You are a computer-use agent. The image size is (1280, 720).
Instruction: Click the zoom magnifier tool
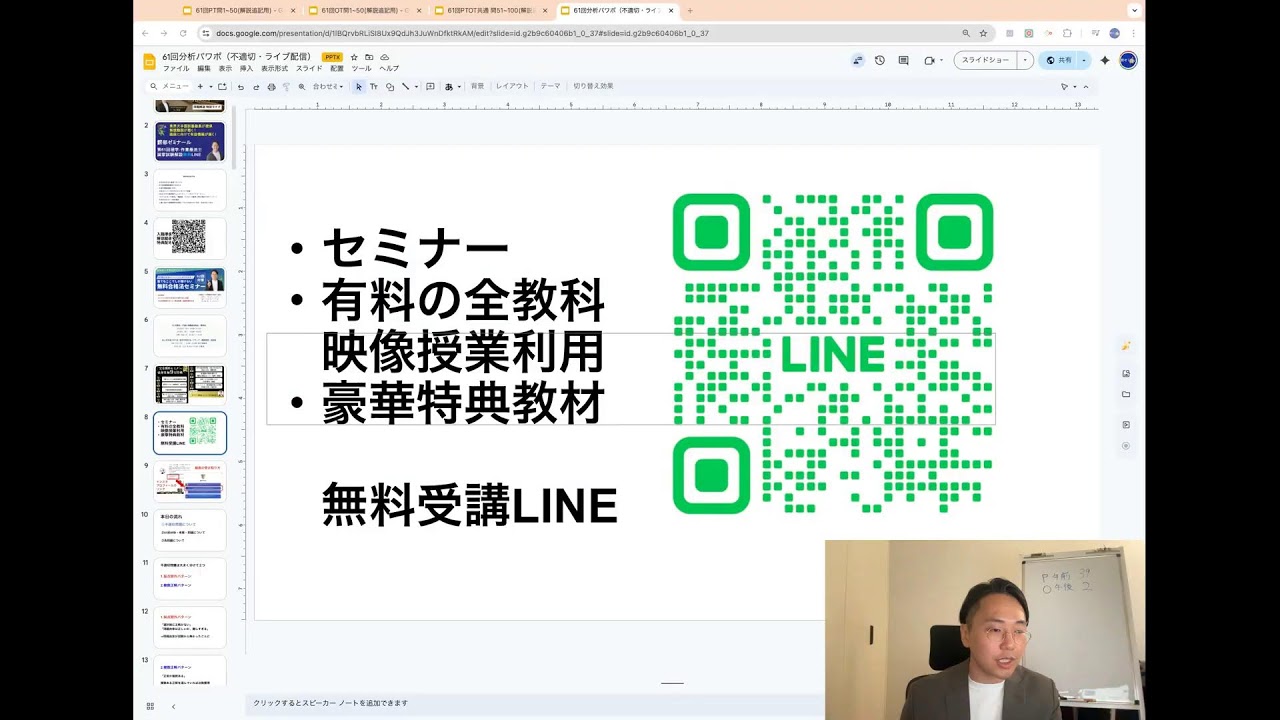coord(301,87)
